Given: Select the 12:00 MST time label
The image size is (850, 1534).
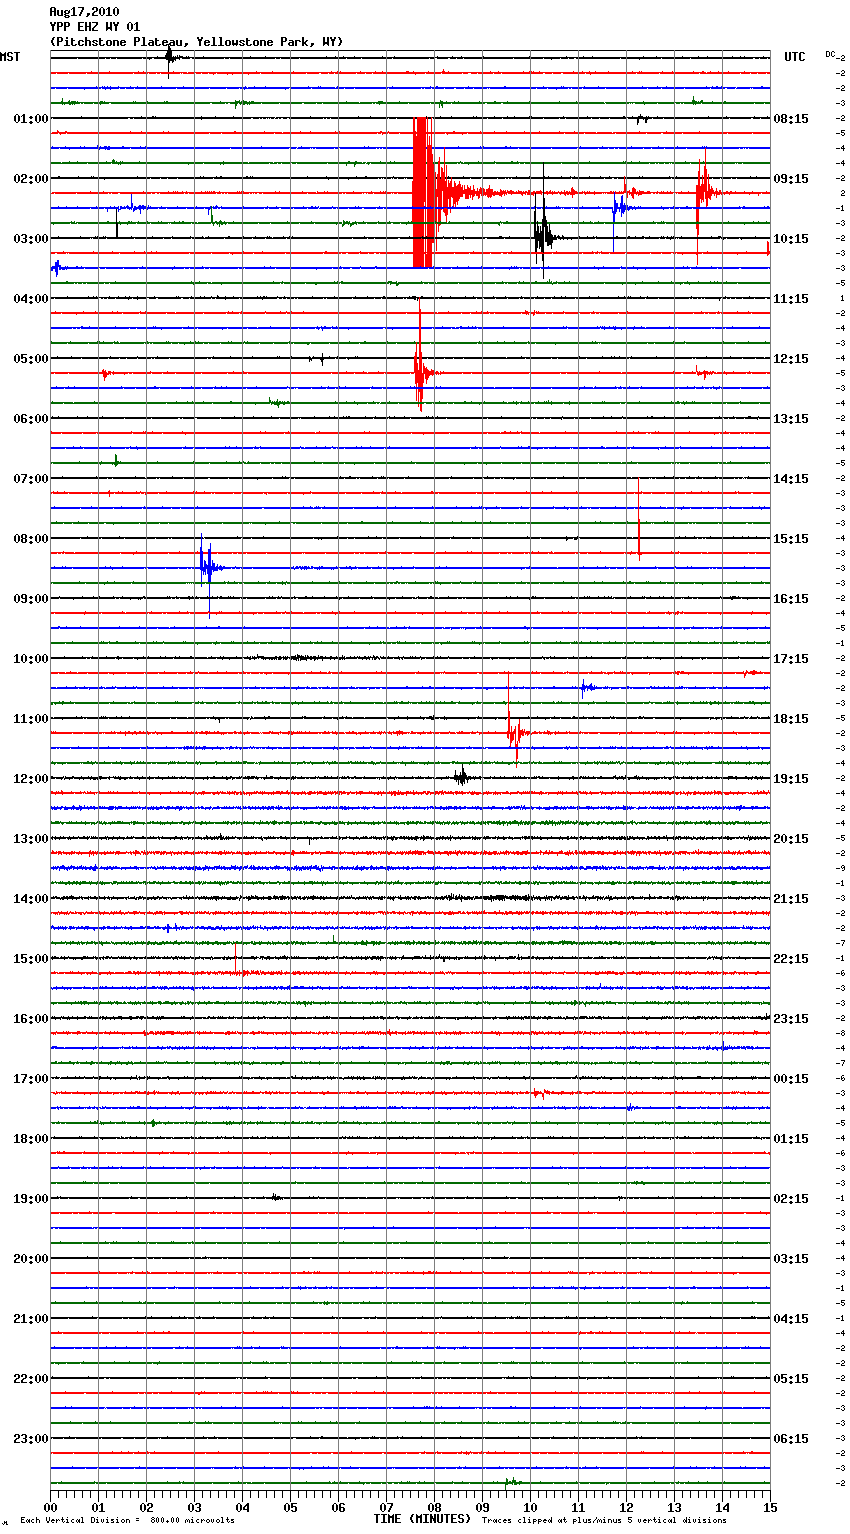Looking at the screenshot, I should [30, 778].
